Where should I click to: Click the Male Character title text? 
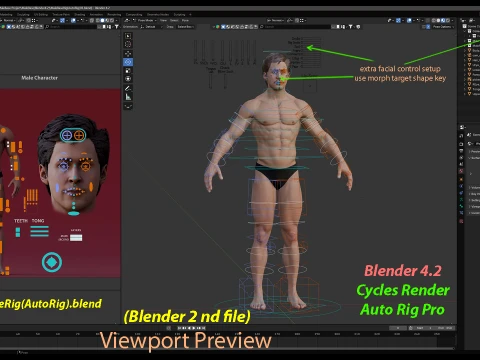[x=39, y=78]
